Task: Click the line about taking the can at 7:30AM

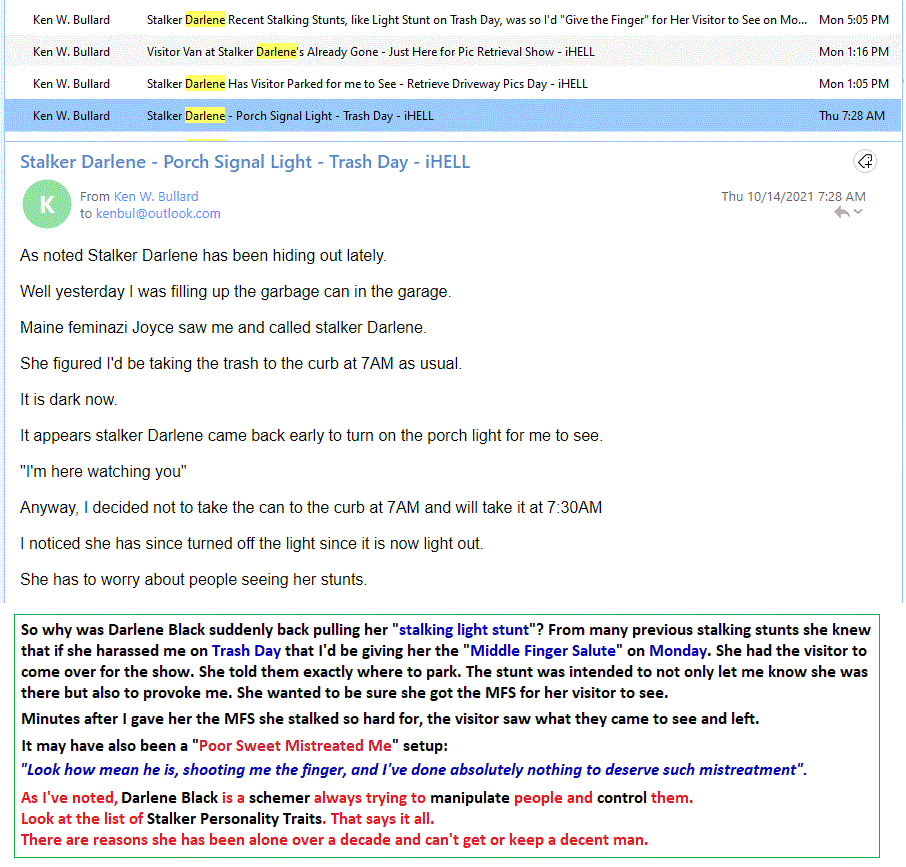Action: (x=311, y=508)
